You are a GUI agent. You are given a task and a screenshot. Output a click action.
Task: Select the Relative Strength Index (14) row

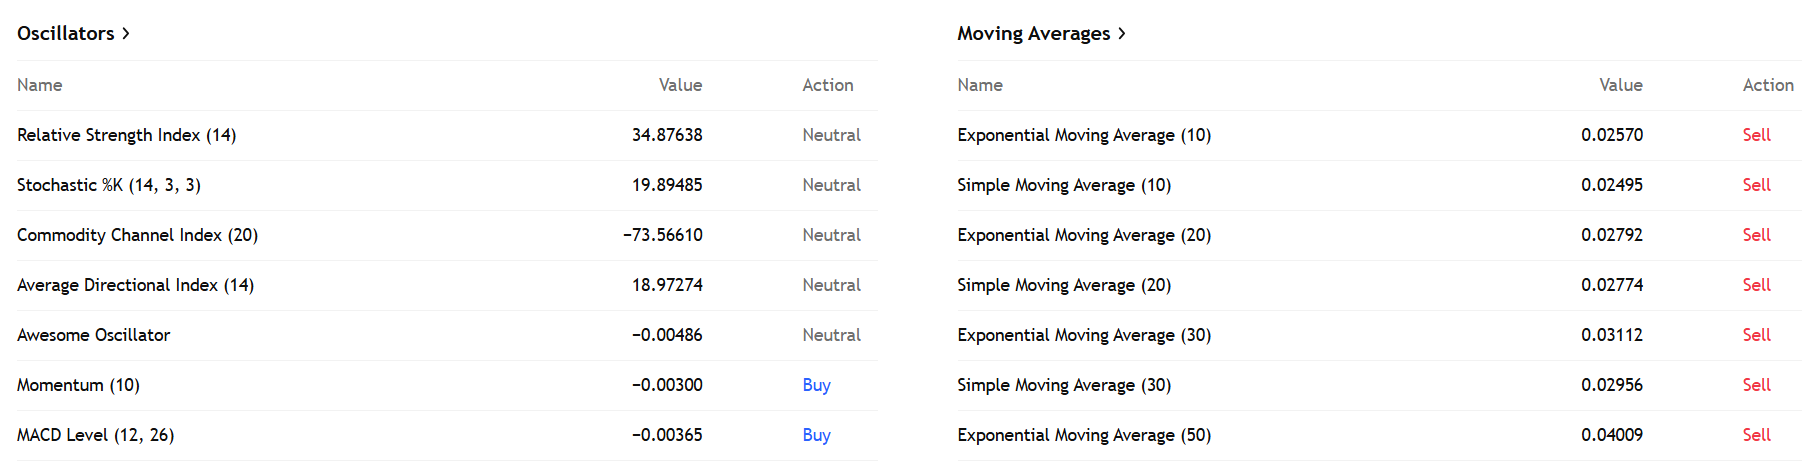point(127,135)
